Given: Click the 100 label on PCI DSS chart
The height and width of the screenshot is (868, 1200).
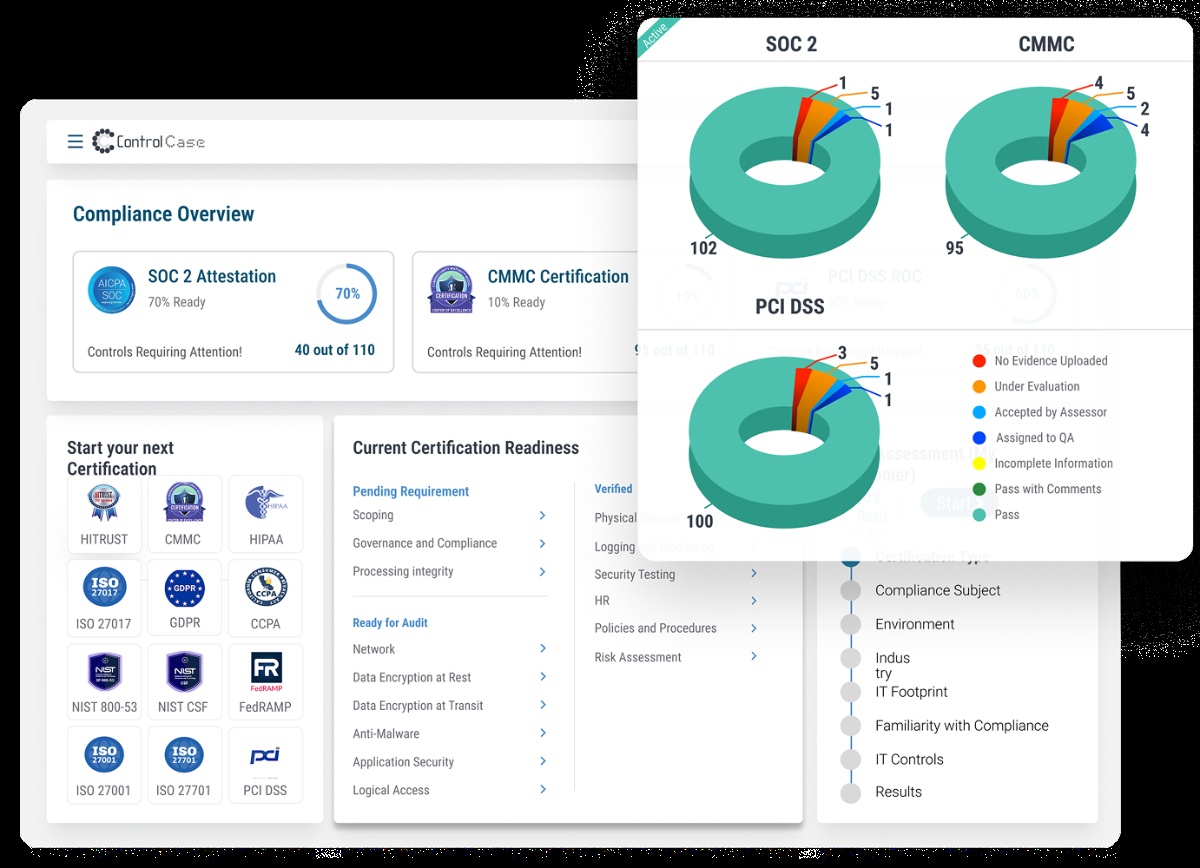Looking at the screenshot, I should click(x=700, y=521).
